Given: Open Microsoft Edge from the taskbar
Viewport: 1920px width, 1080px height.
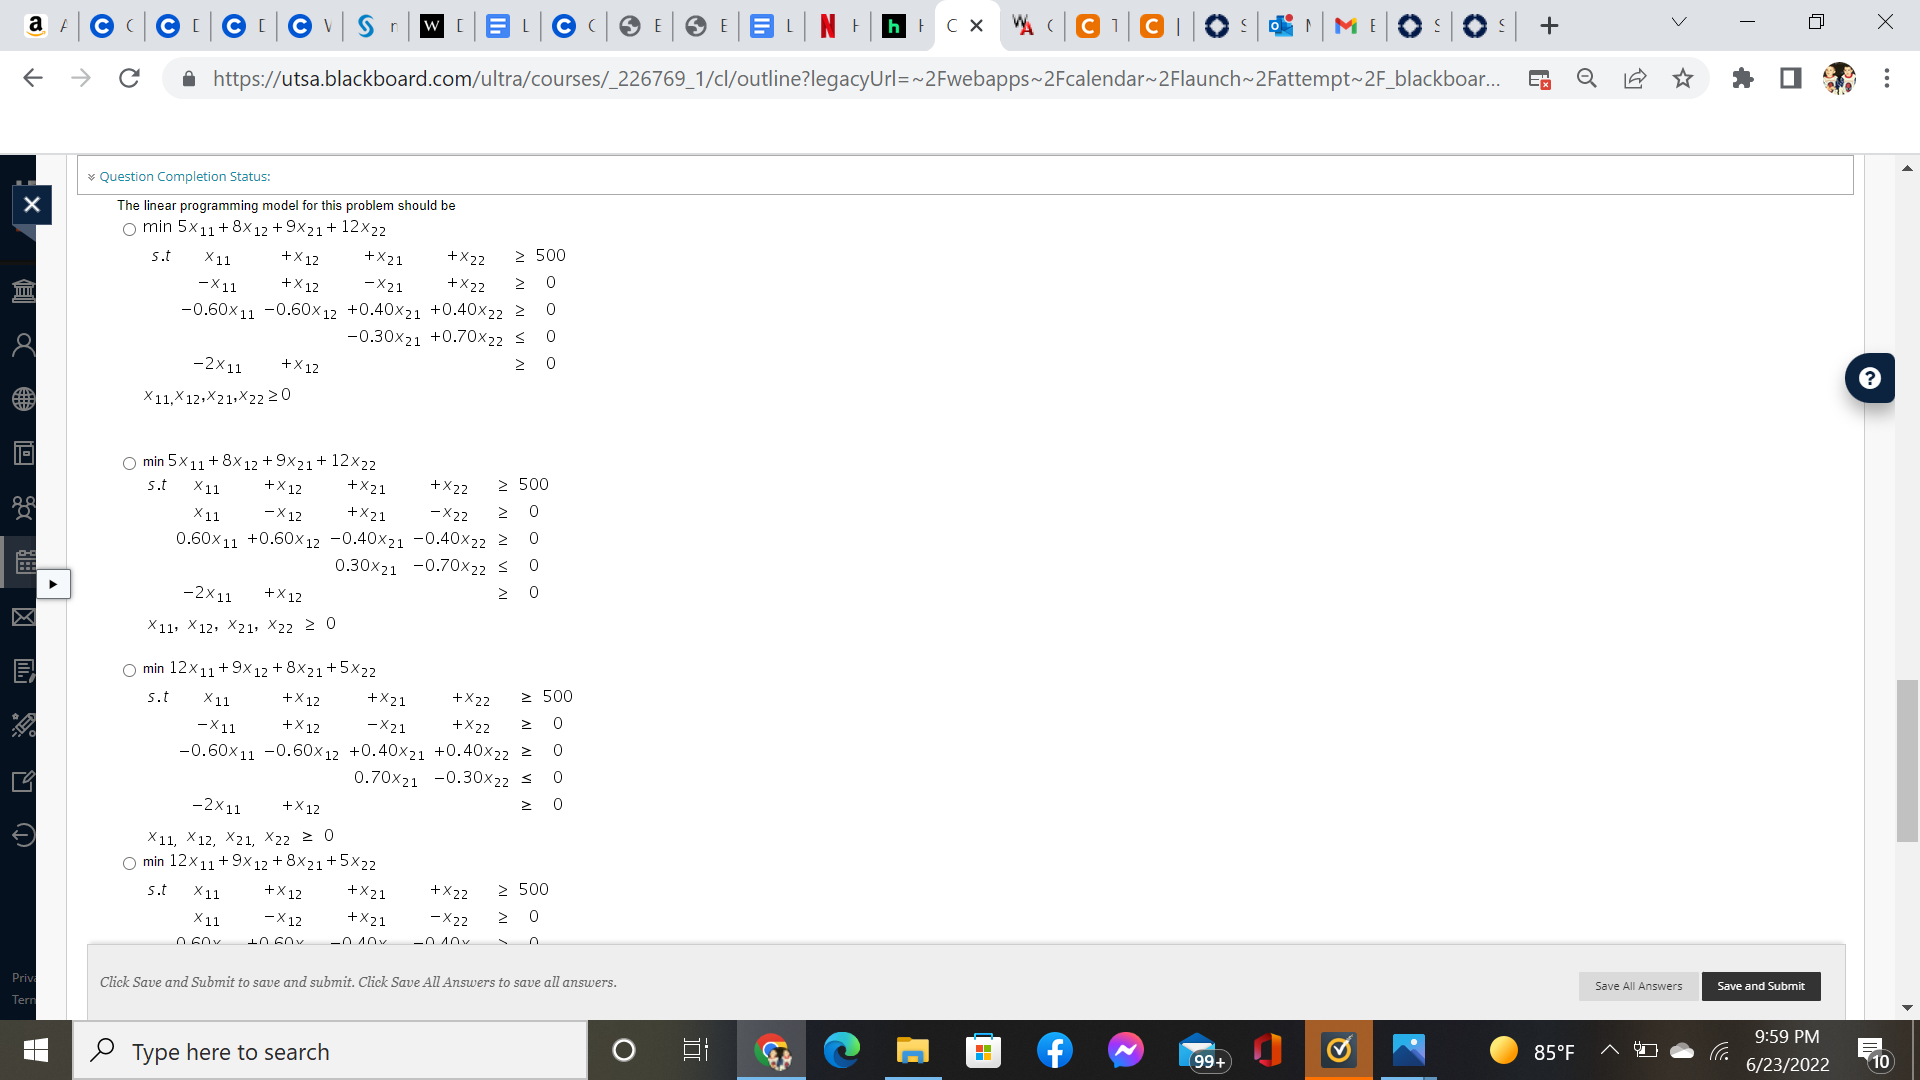Looking at the screenshot, I should click(x=841, y=1050).
